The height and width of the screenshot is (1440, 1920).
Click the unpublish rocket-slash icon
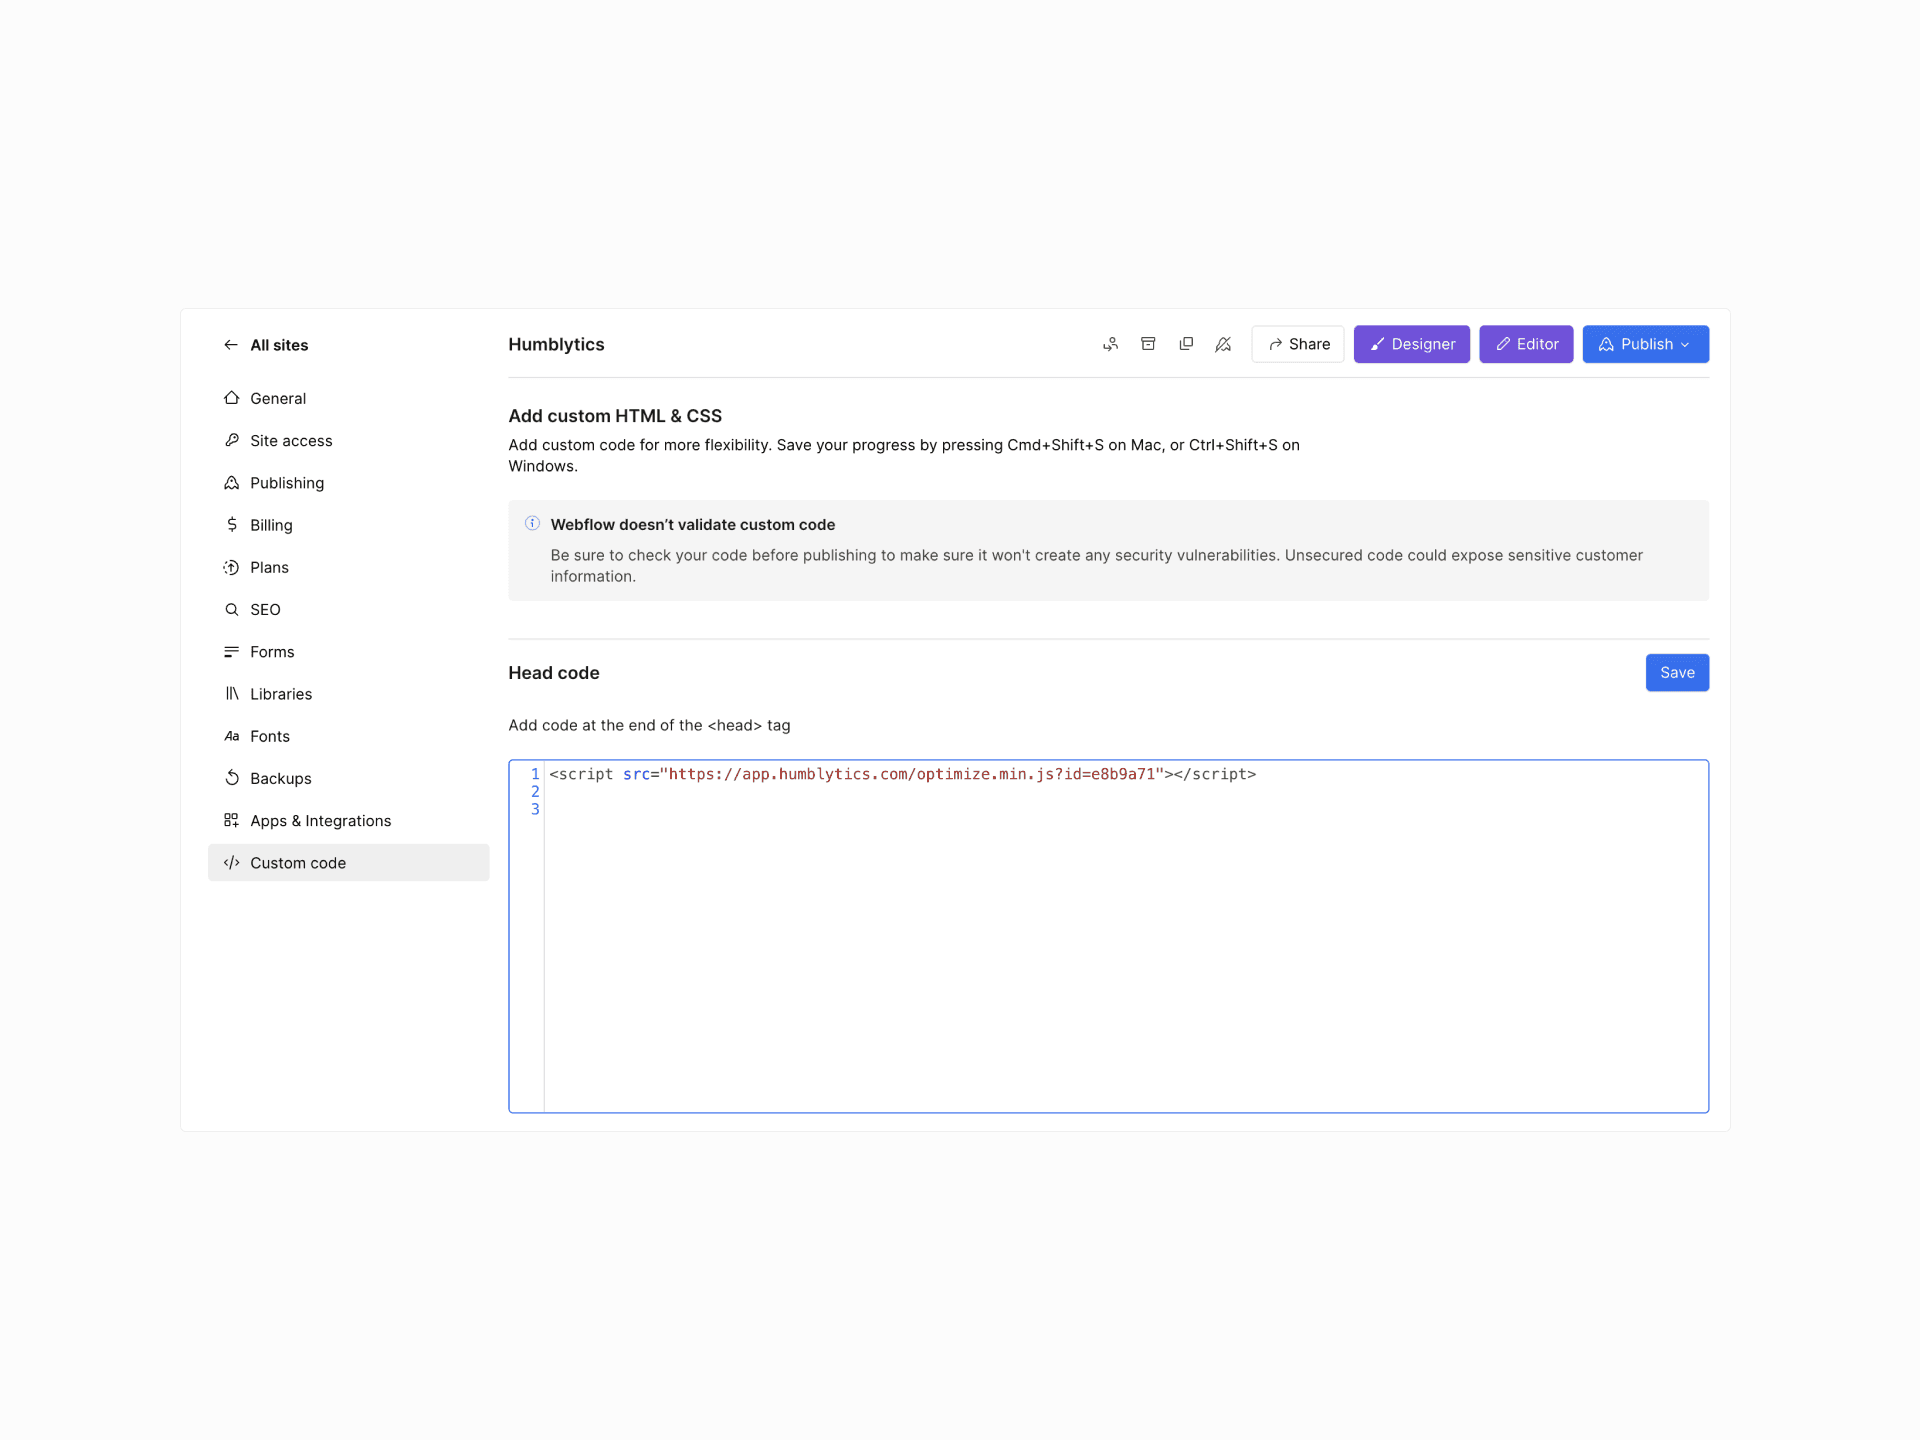tap(1223, 344)
